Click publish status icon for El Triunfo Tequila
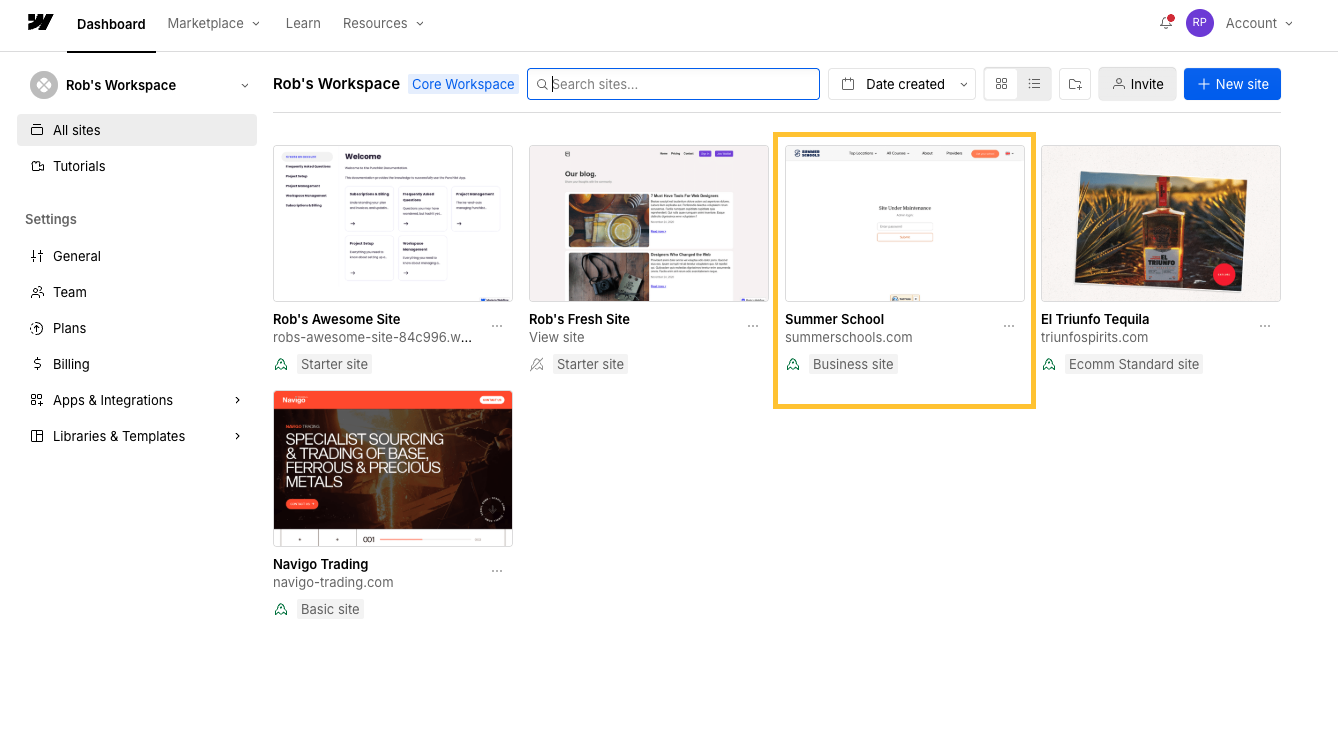 [x=1049, y=364]
